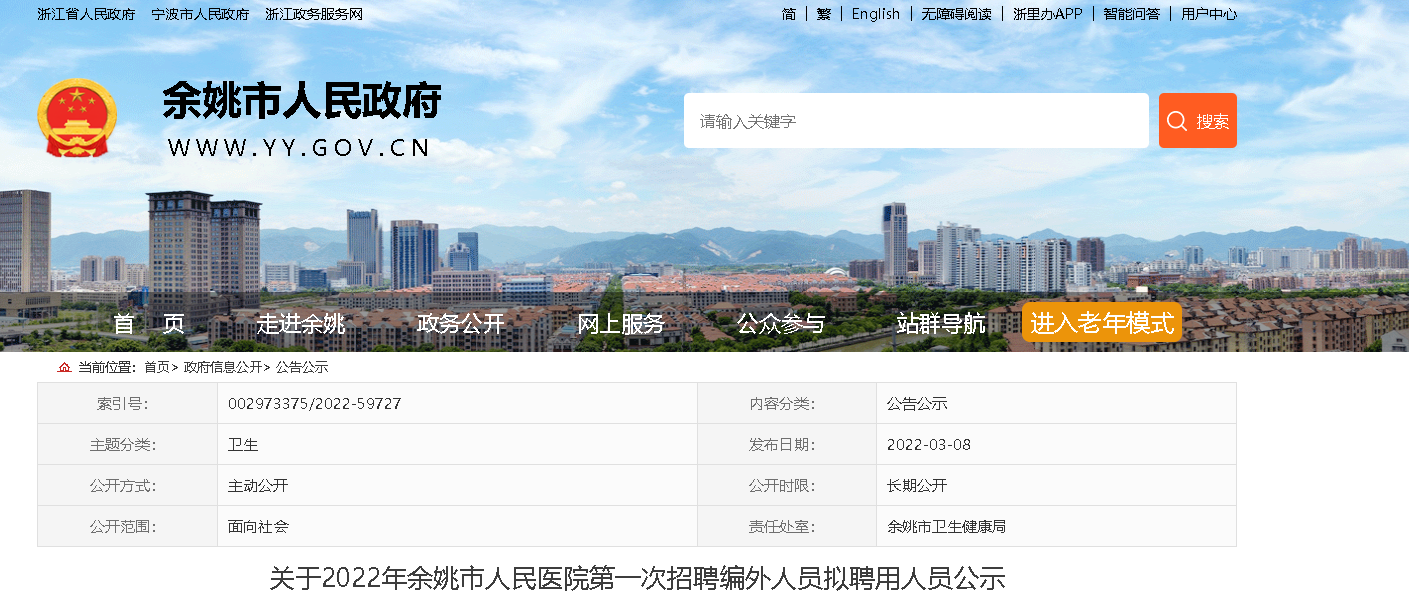Click the 责任处室 label cell
This screenshot has width=1409, height=599.
(787, 526)
